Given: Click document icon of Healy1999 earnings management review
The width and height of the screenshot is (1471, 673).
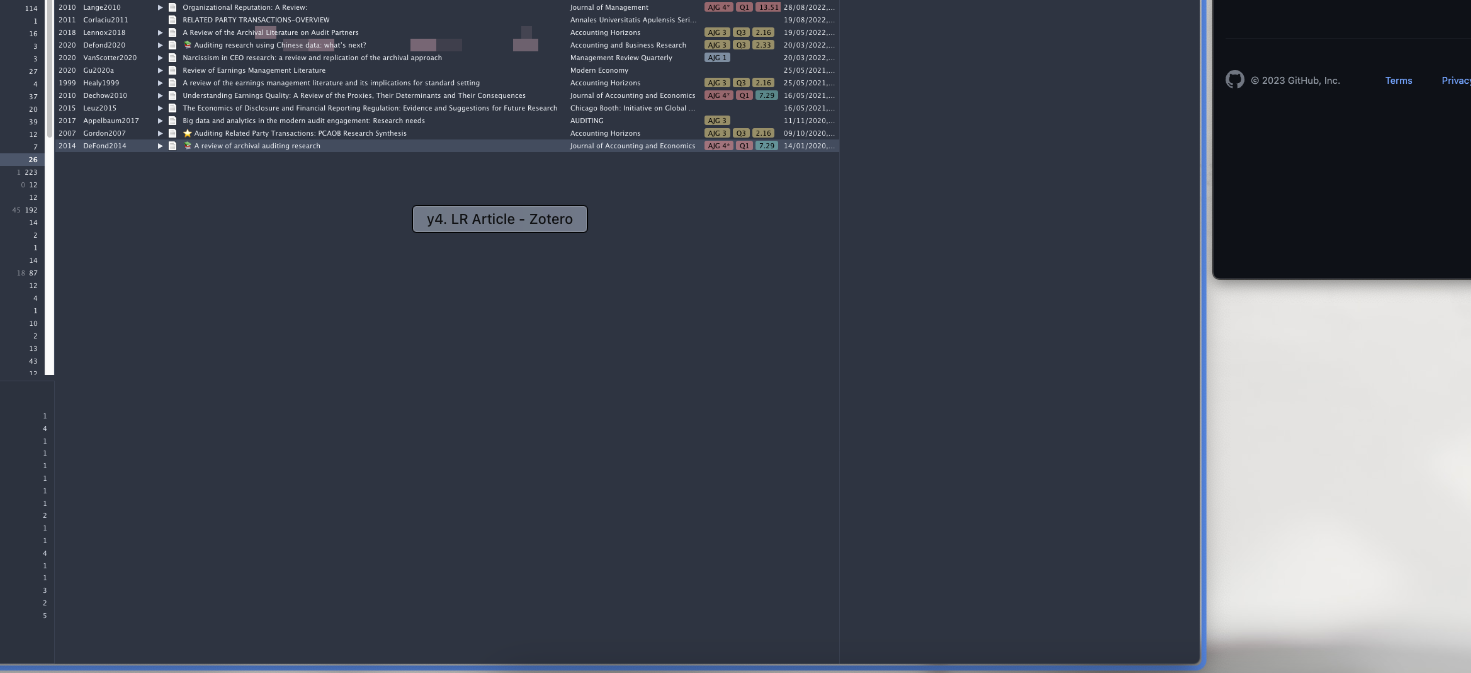Looking at the screenshot, I should point(172,82).
